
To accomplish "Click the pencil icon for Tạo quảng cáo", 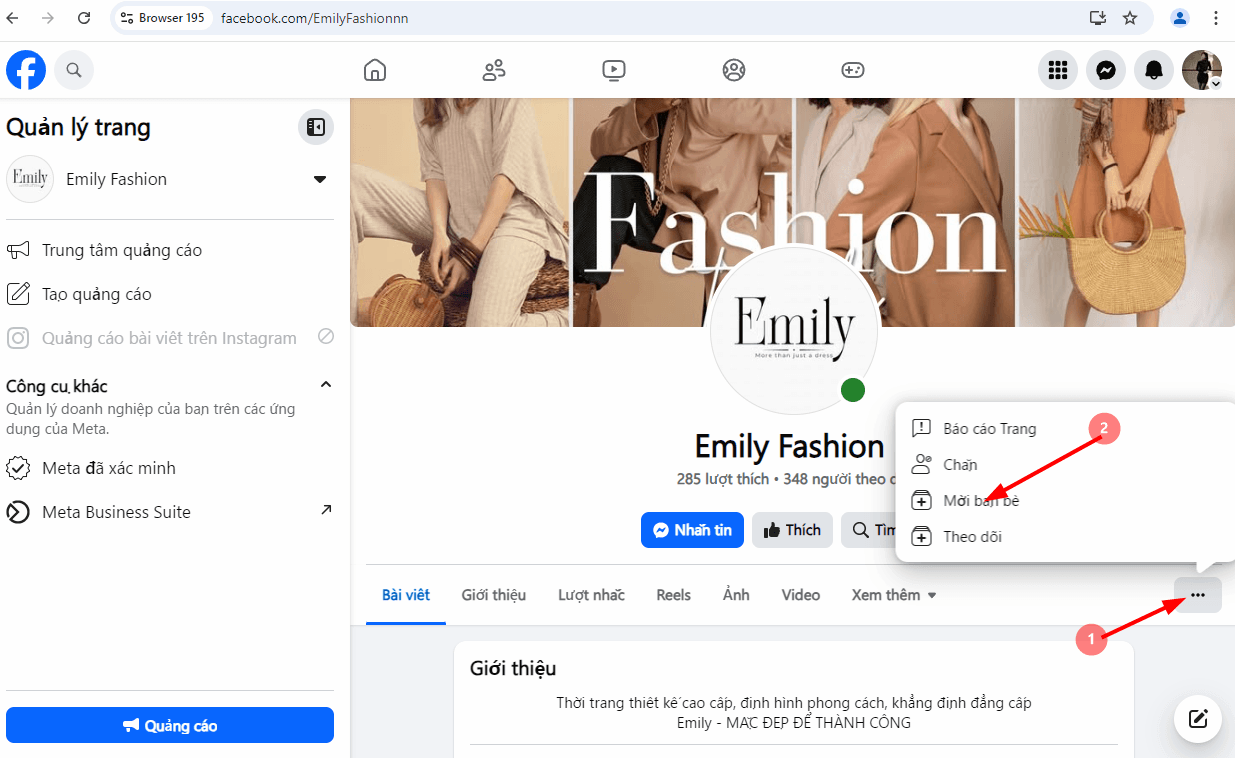I will (18, 294).
